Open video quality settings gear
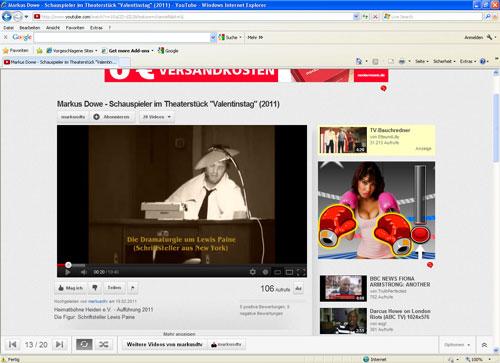 tap(253, 272)
